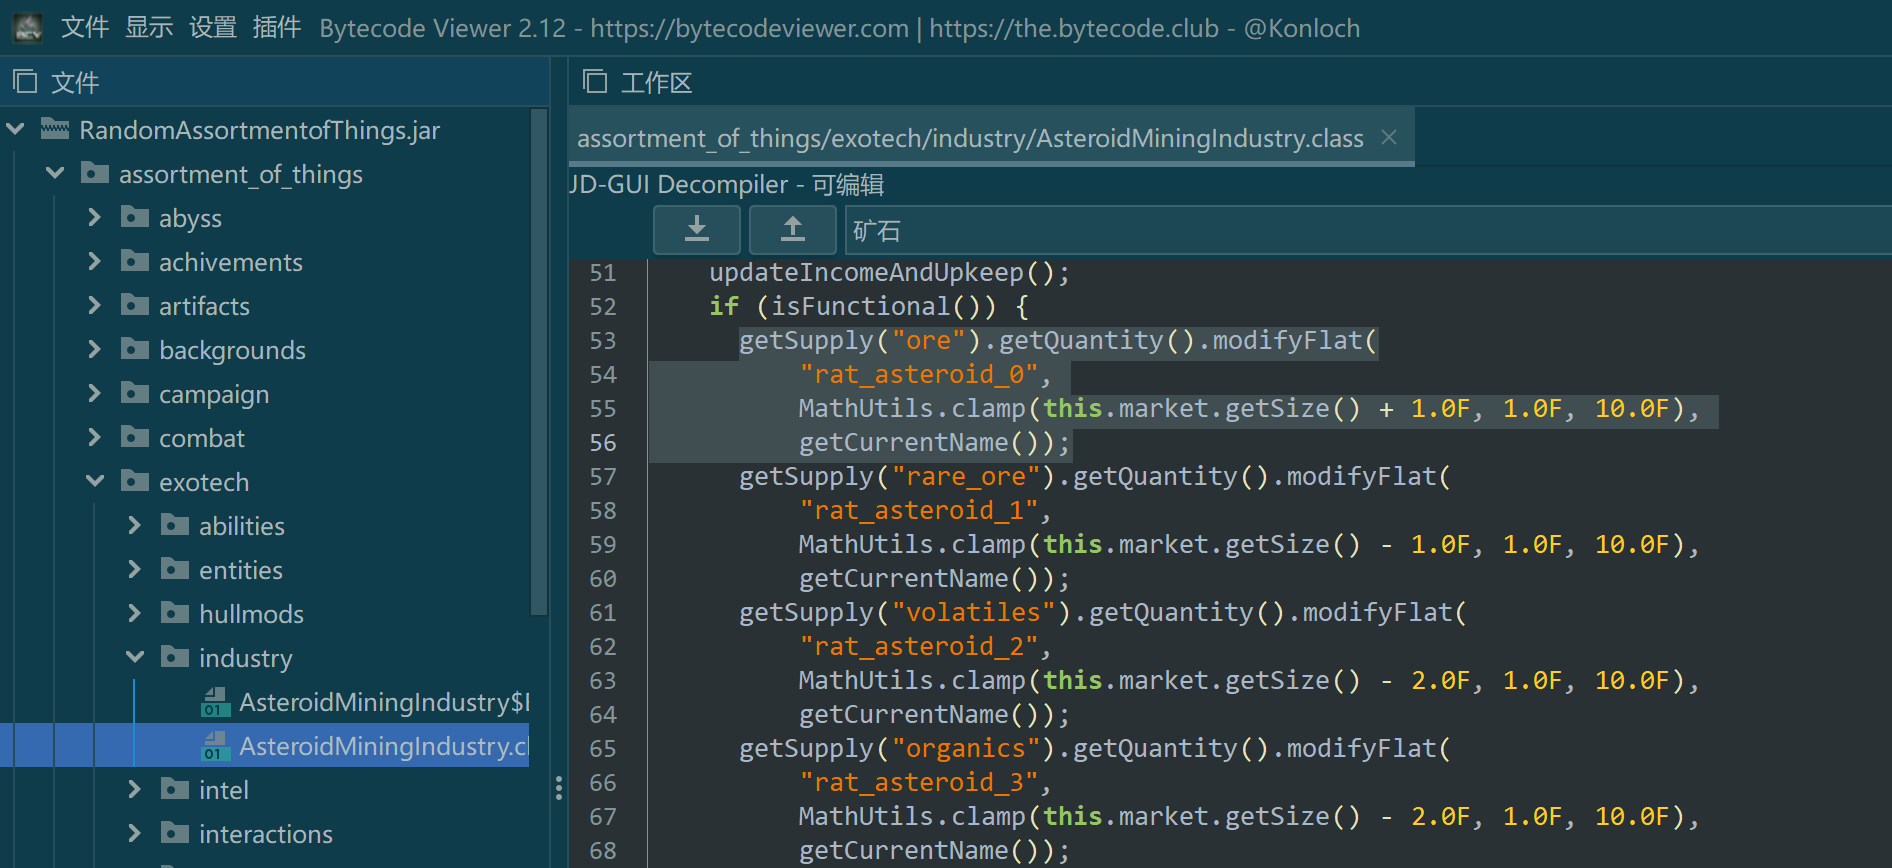Click the abilities folder icon

tap(175, 525)
